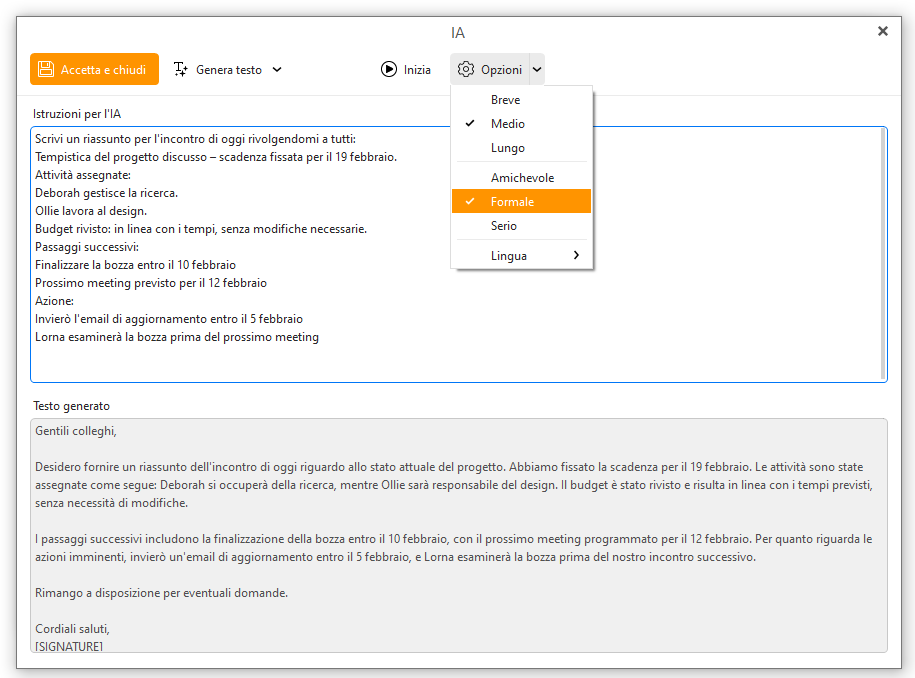The width and height of the screenshot is (915, 678).
Task: Click the 'Attività assegnate:' line
Action: click(83, 175)
